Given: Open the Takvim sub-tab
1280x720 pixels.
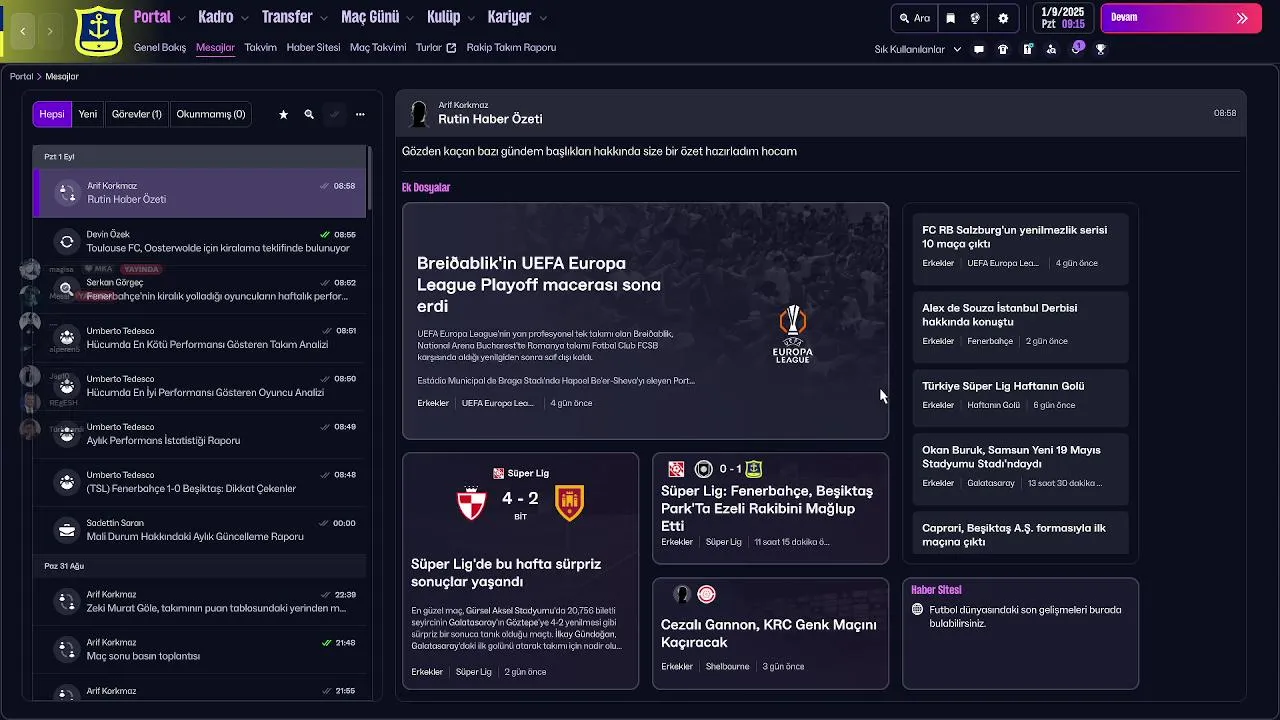Looking at the screenshot, I should [260, 47].
